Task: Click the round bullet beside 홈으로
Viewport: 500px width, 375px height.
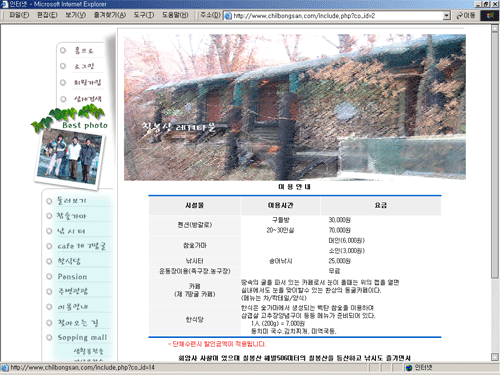Action: point(63,50)
